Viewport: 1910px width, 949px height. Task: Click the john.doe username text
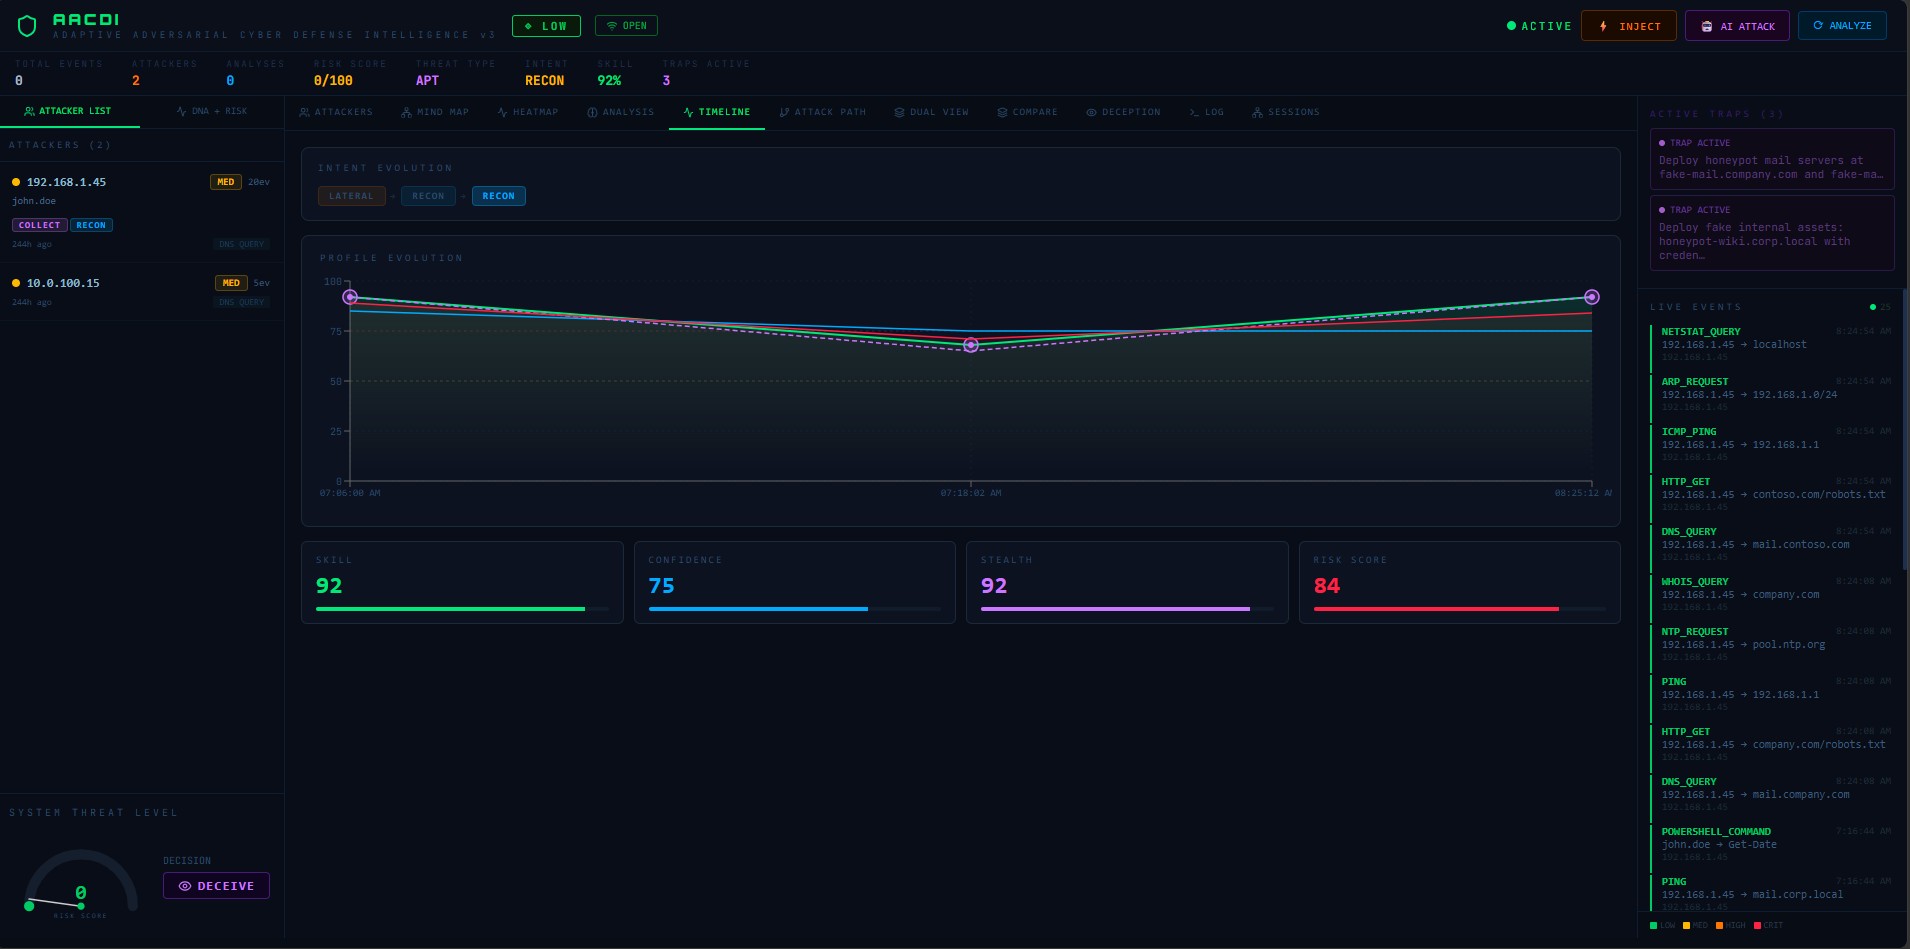[34, 201]
